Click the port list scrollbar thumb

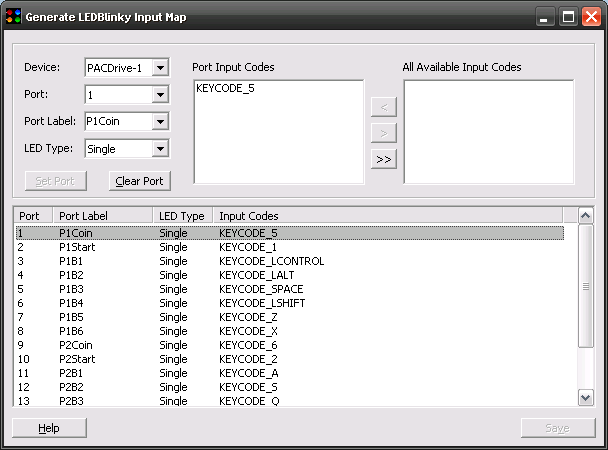click(586, 286)
